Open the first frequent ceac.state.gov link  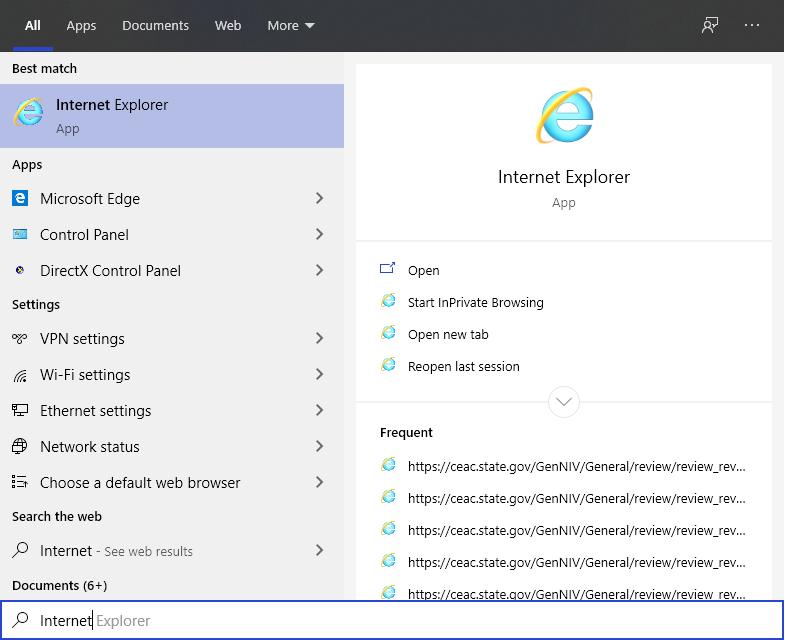576,466
